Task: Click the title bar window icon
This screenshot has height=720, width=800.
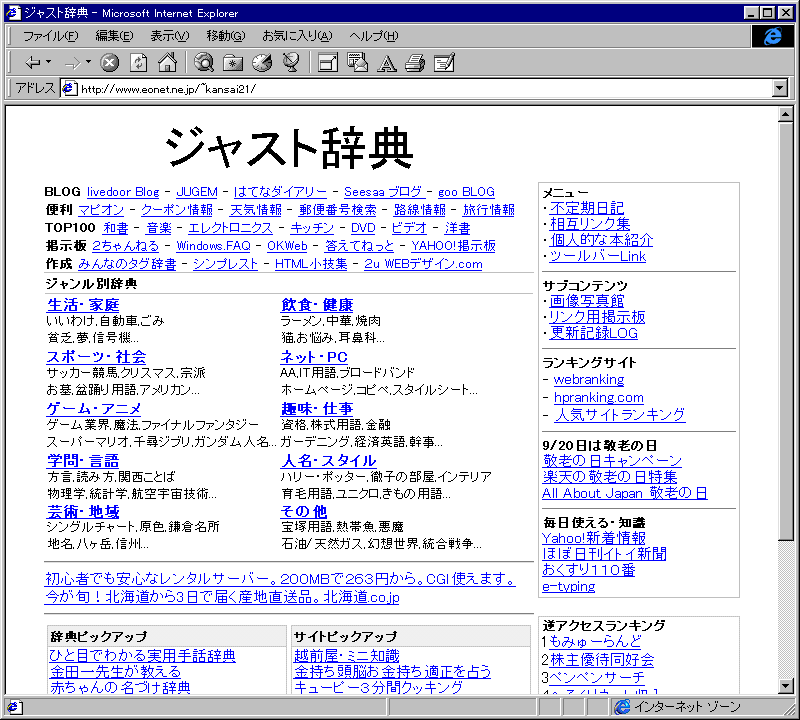Action: (x=13, y=13)
